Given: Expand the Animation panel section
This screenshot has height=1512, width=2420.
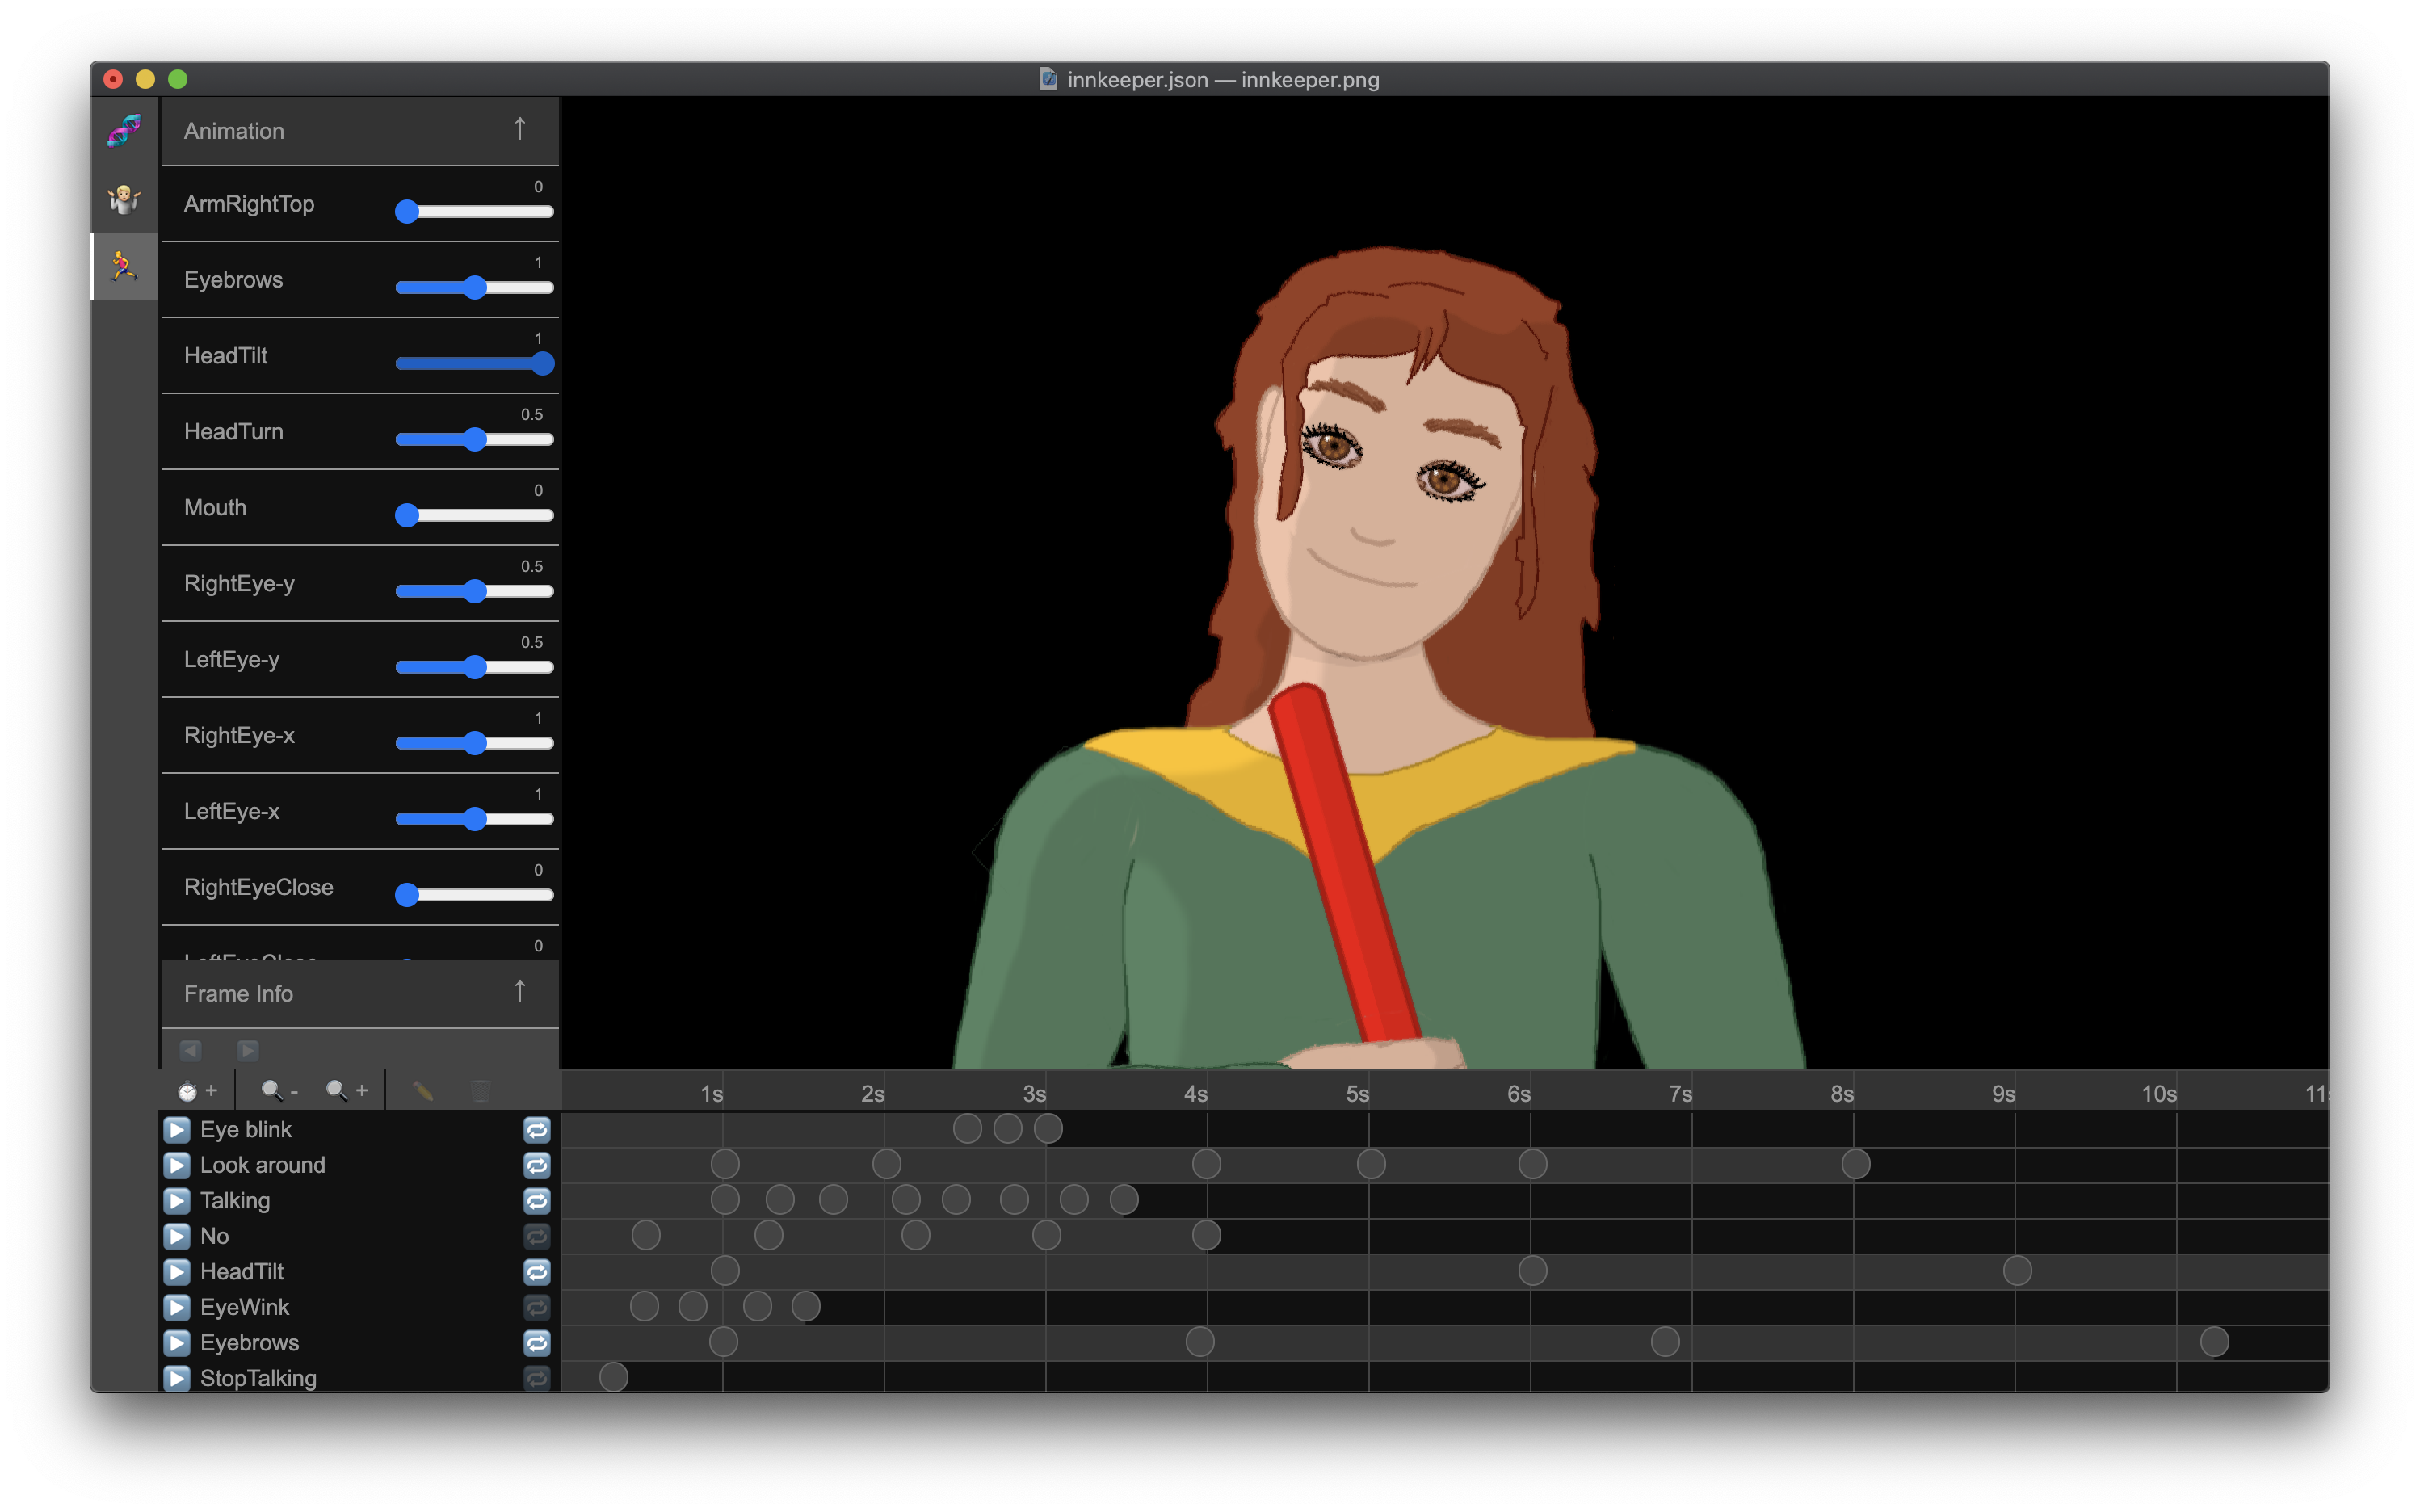Looking at the screenshot, I should click(519, 131).
